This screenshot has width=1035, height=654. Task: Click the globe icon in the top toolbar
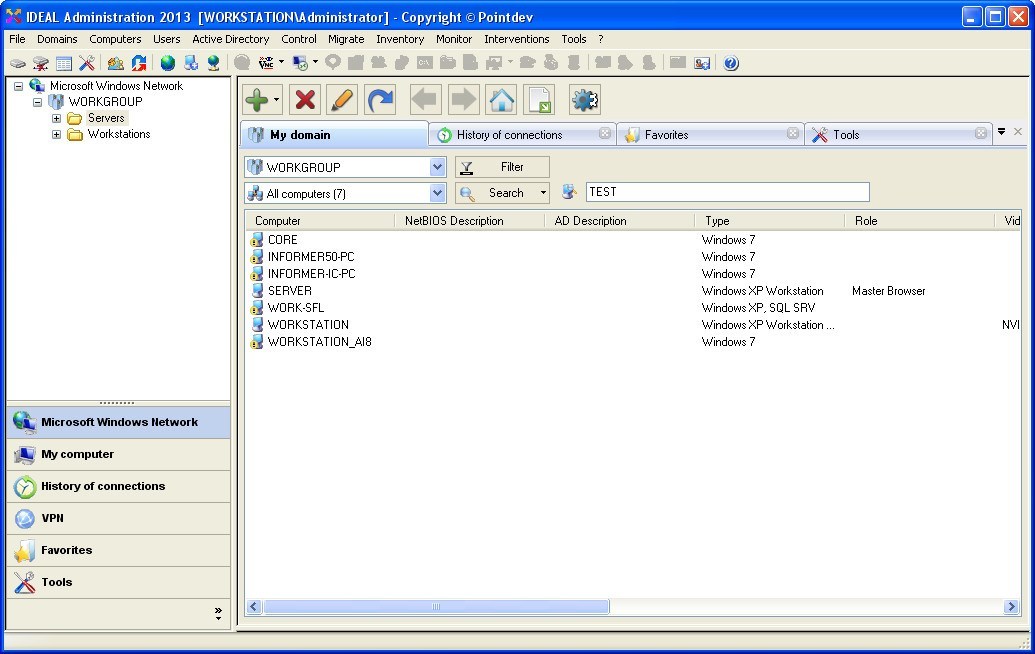(168, 63)
